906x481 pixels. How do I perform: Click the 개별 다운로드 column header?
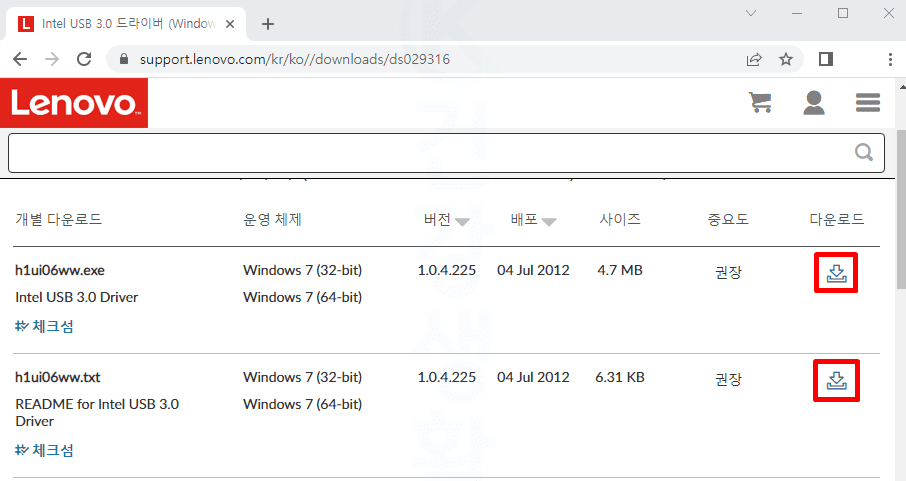click(x=58, y=219)
